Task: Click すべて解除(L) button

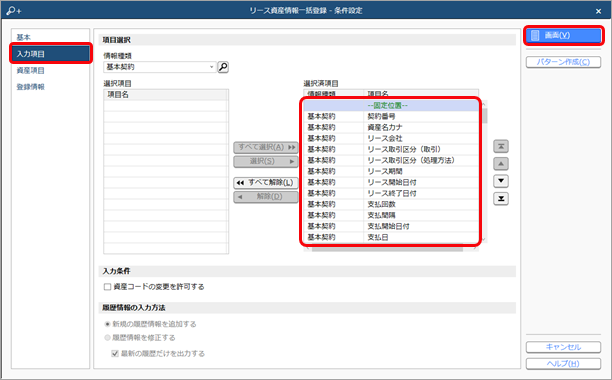Action: (x=266, y=183)
